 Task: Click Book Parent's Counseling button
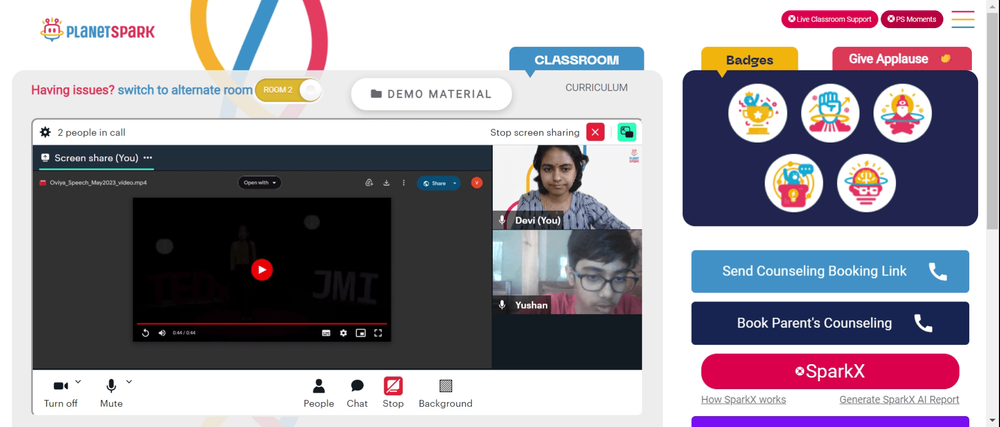[x=830, y=323]
